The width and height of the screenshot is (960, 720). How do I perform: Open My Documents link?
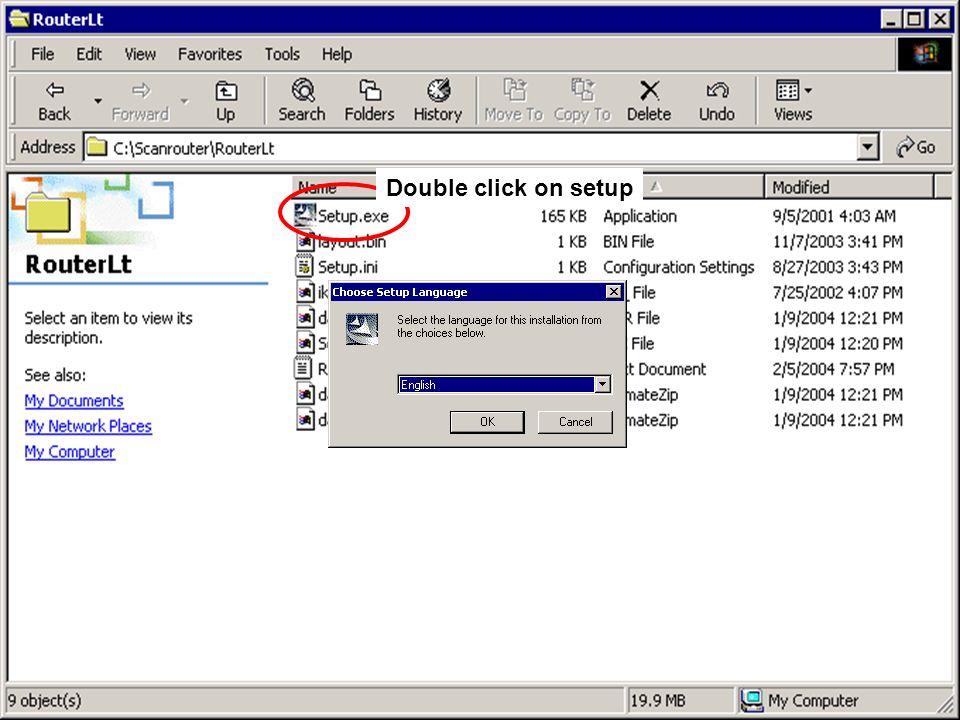74,400
